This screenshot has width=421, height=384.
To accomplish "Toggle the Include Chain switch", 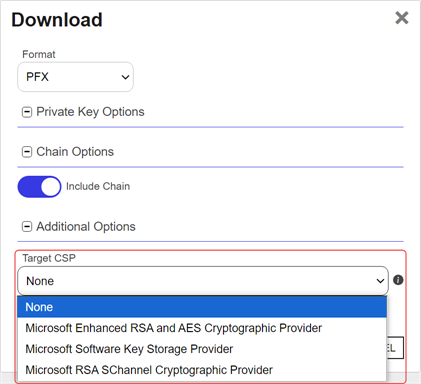I will click(x=39, y=187).
